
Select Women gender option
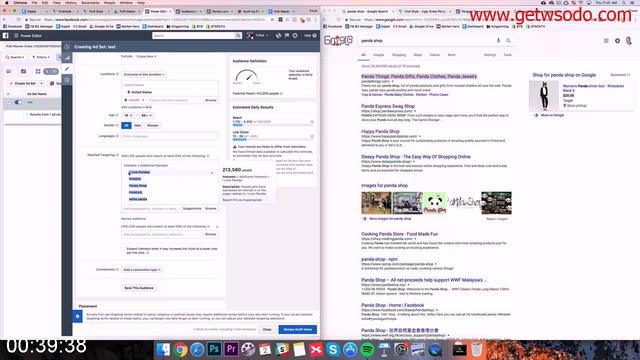click(153, 125)
